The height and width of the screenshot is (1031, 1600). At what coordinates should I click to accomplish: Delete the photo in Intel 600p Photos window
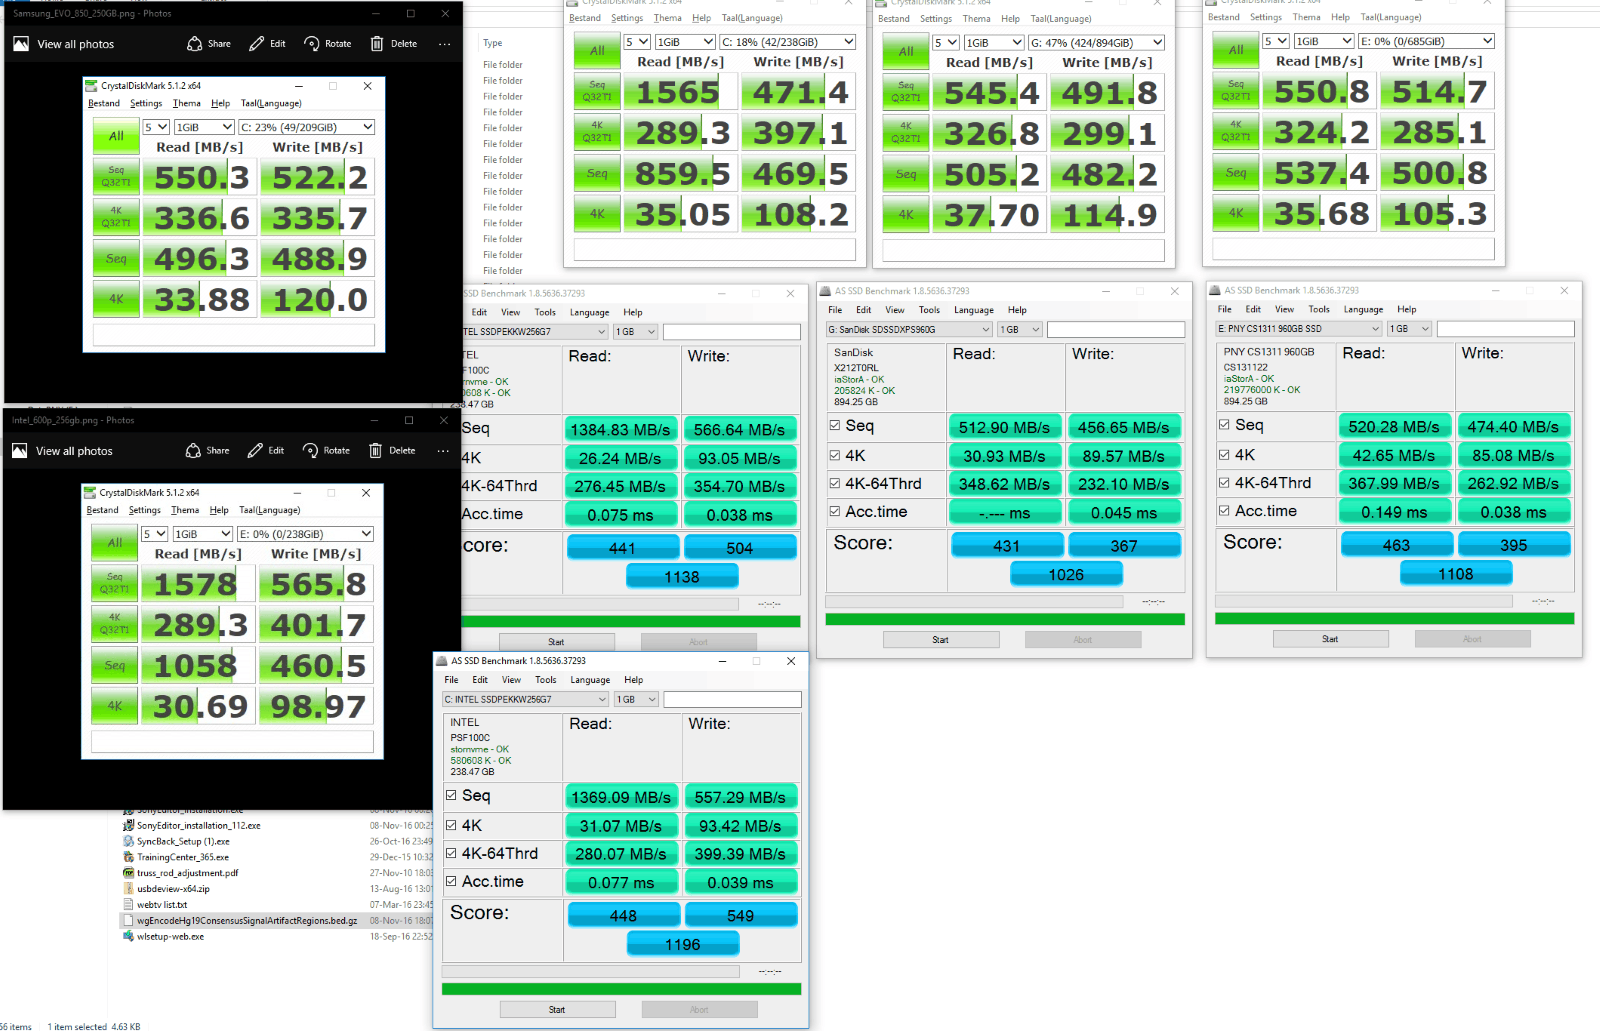392,451
